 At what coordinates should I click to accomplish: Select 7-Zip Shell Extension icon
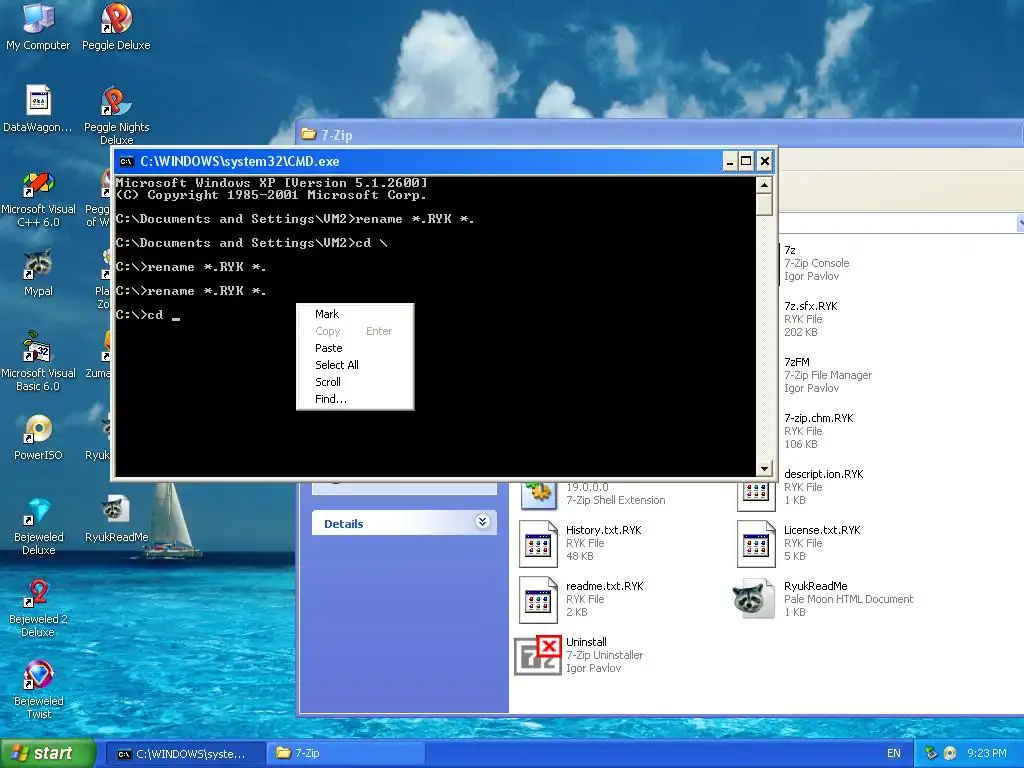538,496
